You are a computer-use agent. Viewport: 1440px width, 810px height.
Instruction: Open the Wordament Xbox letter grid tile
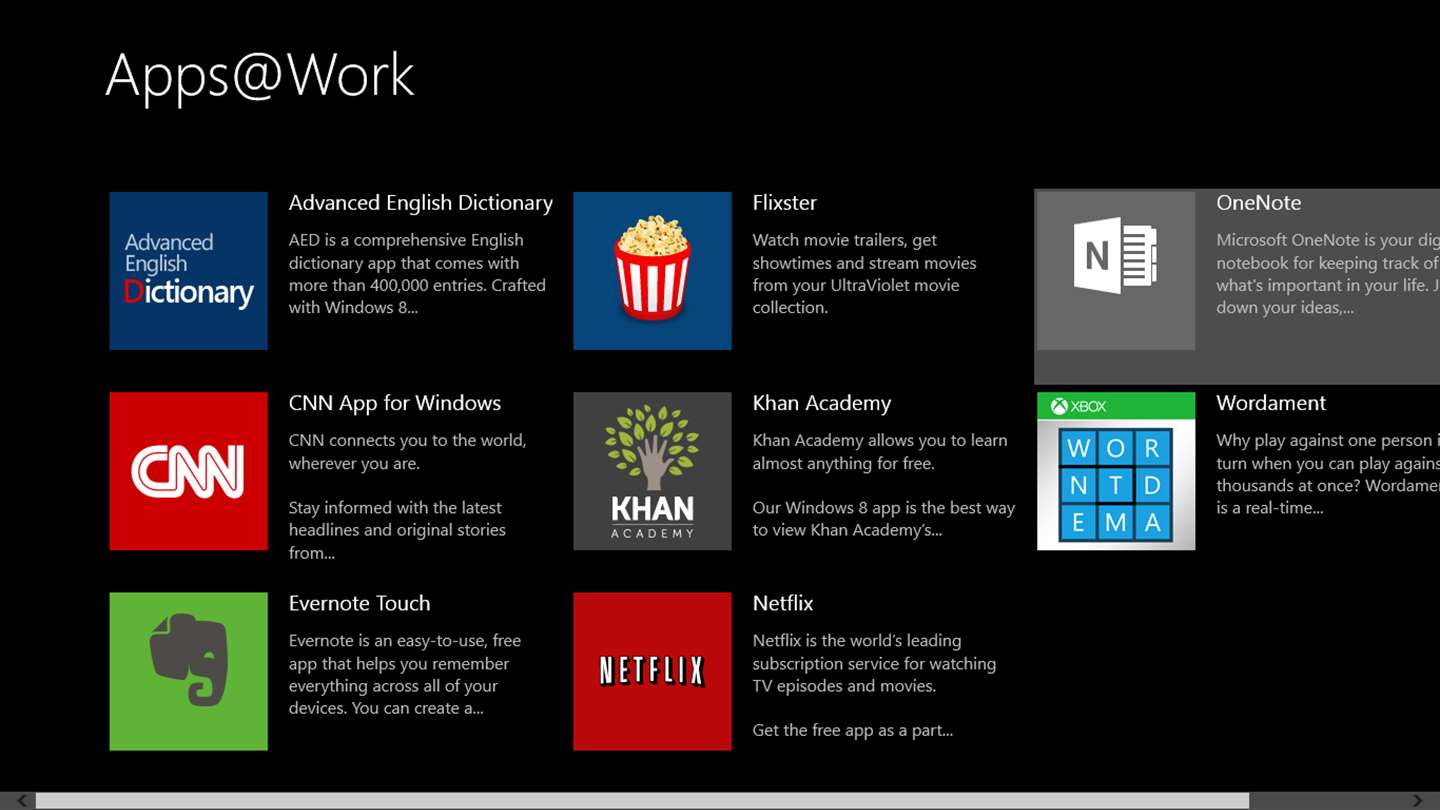tap(1116, 471)
